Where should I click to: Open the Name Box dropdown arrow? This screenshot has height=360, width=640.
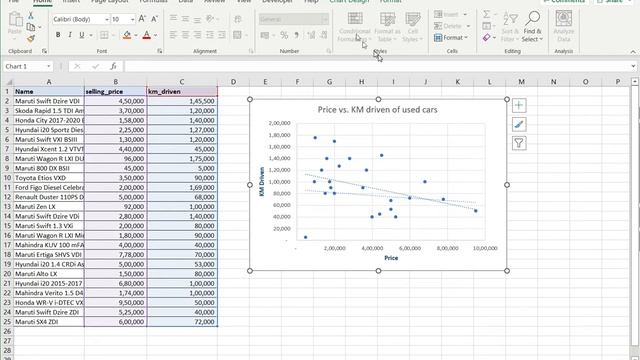[49, 66]
